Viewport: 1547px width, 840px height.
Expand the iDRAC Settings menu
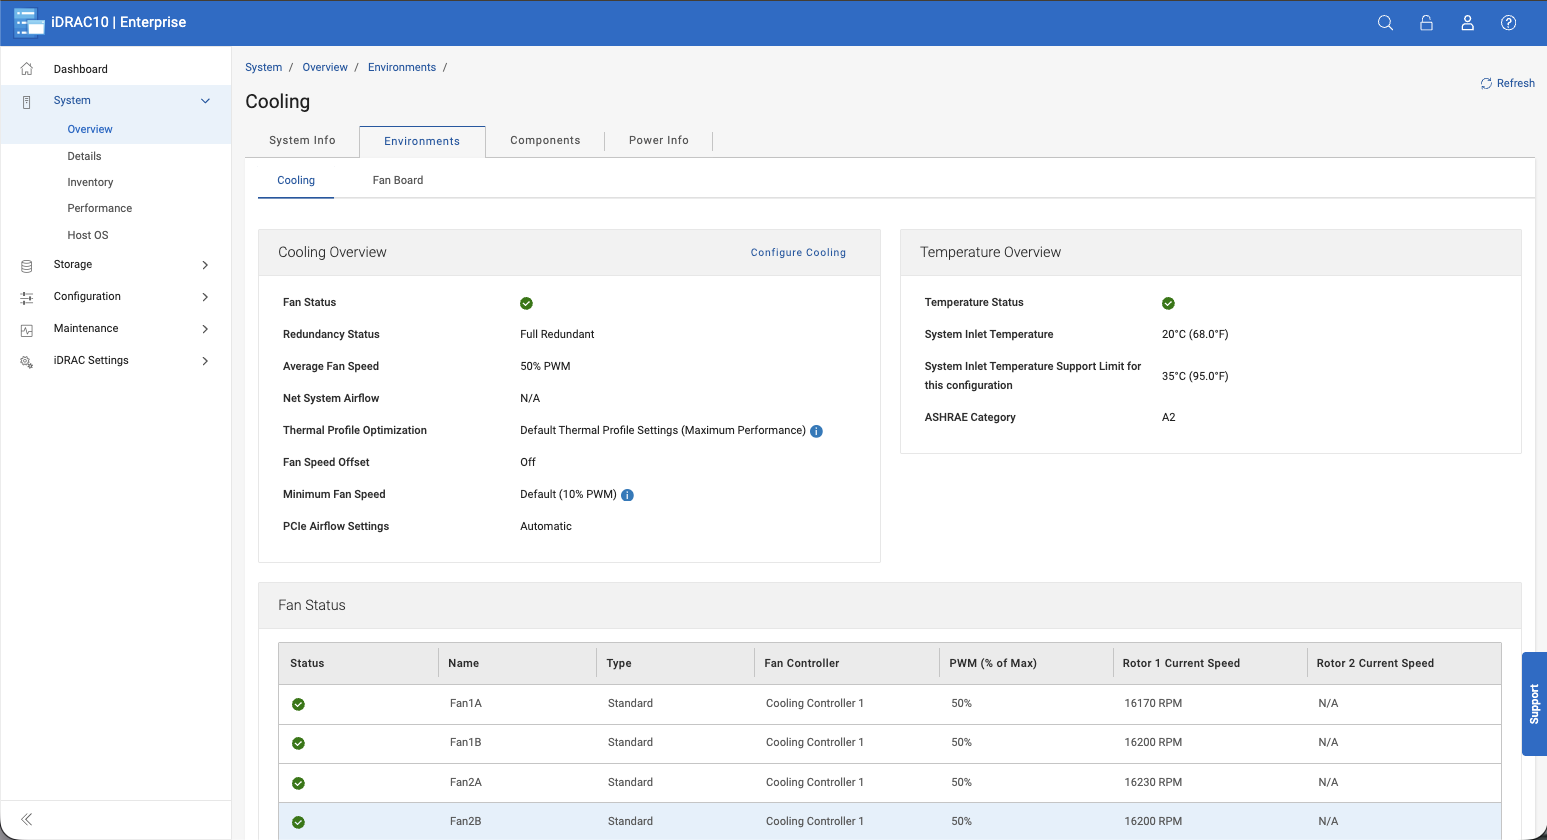205,361
